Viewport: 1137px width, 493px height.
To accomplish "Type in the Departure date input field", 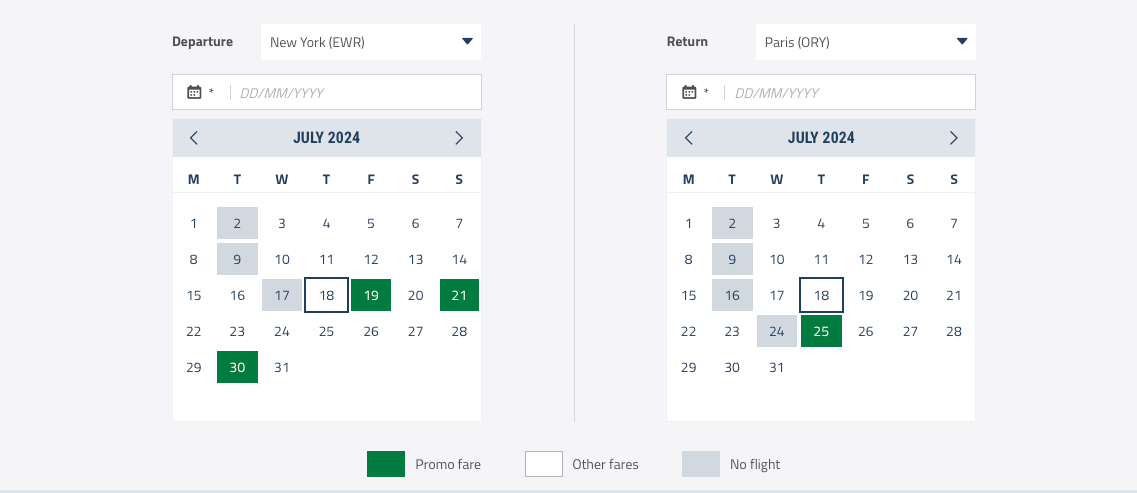I will (355, 93).
